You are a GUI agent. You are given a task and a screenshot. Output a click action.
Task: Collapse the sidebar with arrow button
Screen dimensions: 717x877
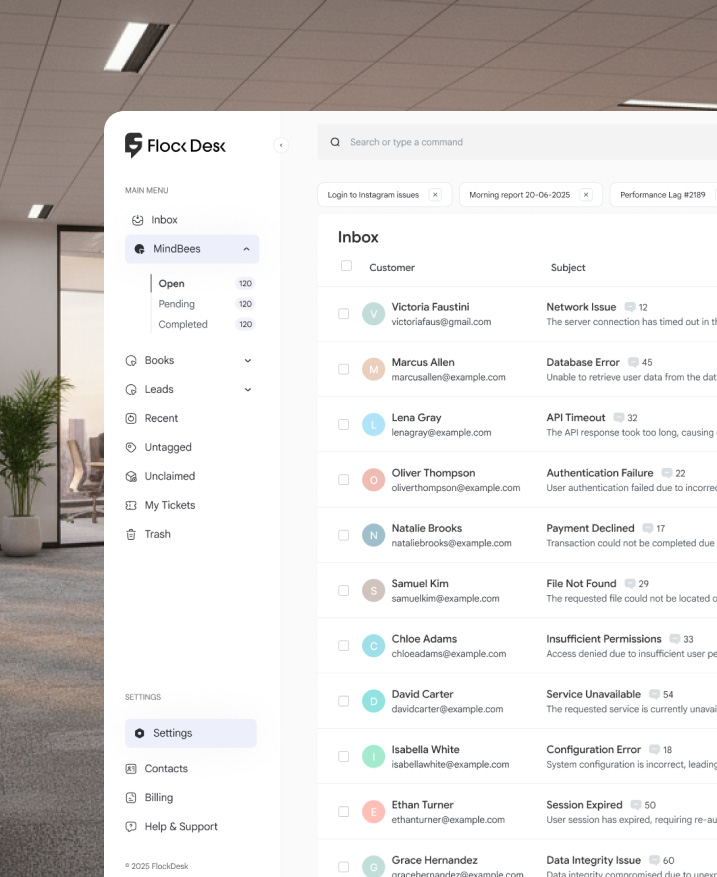[x=281, y=145]
